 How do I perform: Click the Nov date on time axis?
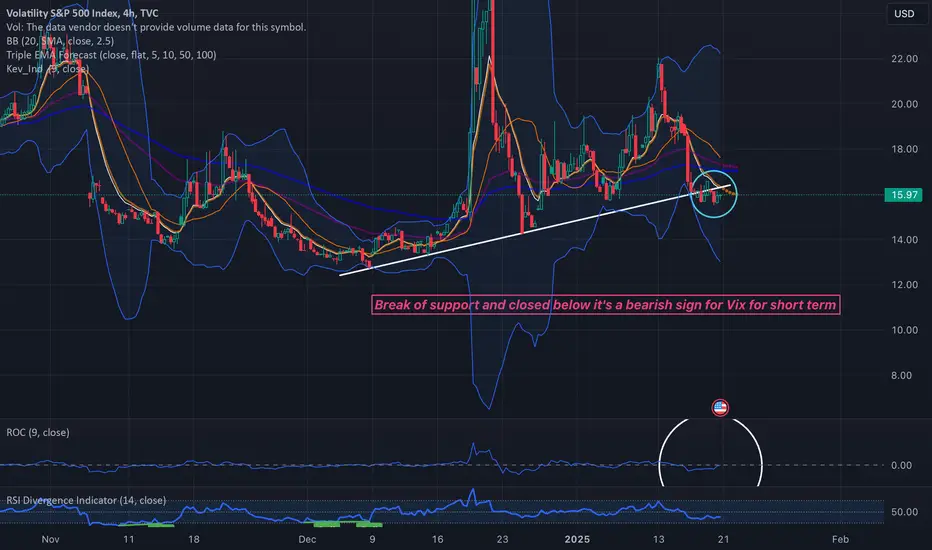[51, 539]
